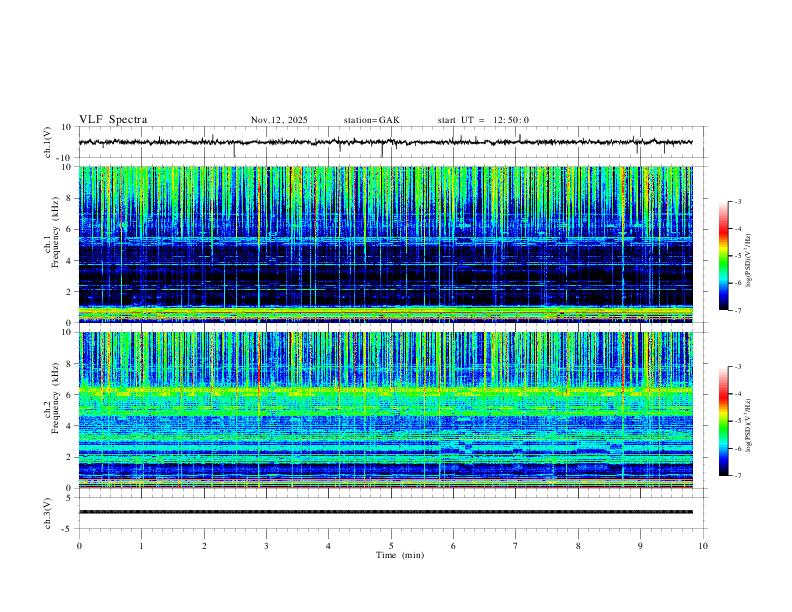Click time axis tick label '6'
Screen dimensions: 792x612
coord(453,546)
